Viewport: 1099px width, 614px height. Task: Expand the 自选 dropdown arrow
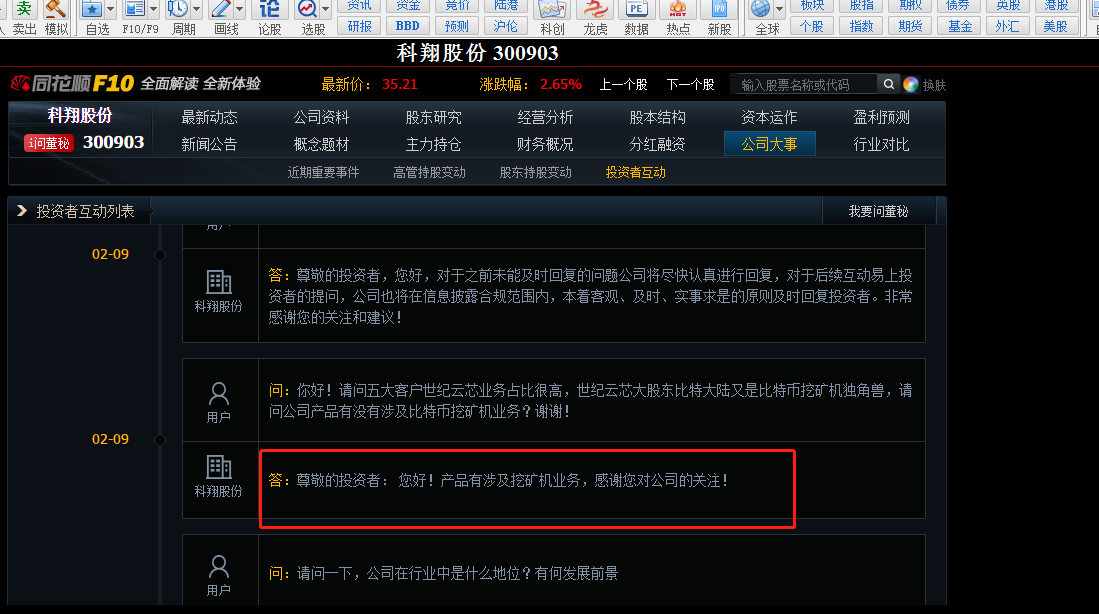tap(110, 10)
